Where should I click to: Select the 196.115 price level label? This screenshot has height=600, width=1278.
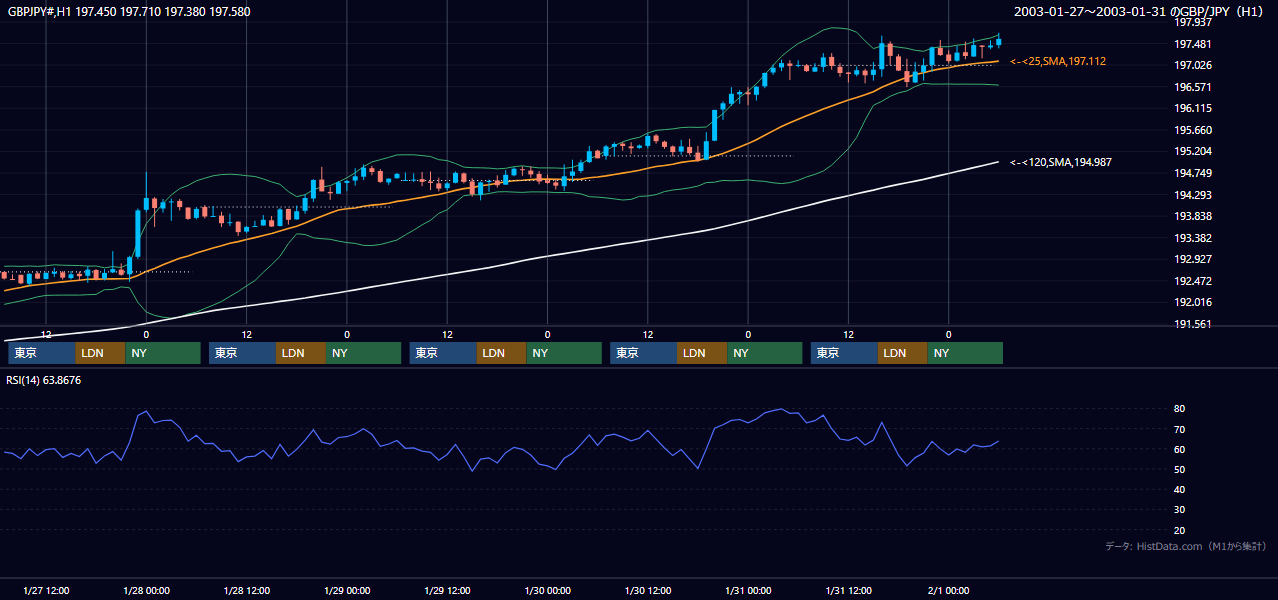click(1193, 109)
